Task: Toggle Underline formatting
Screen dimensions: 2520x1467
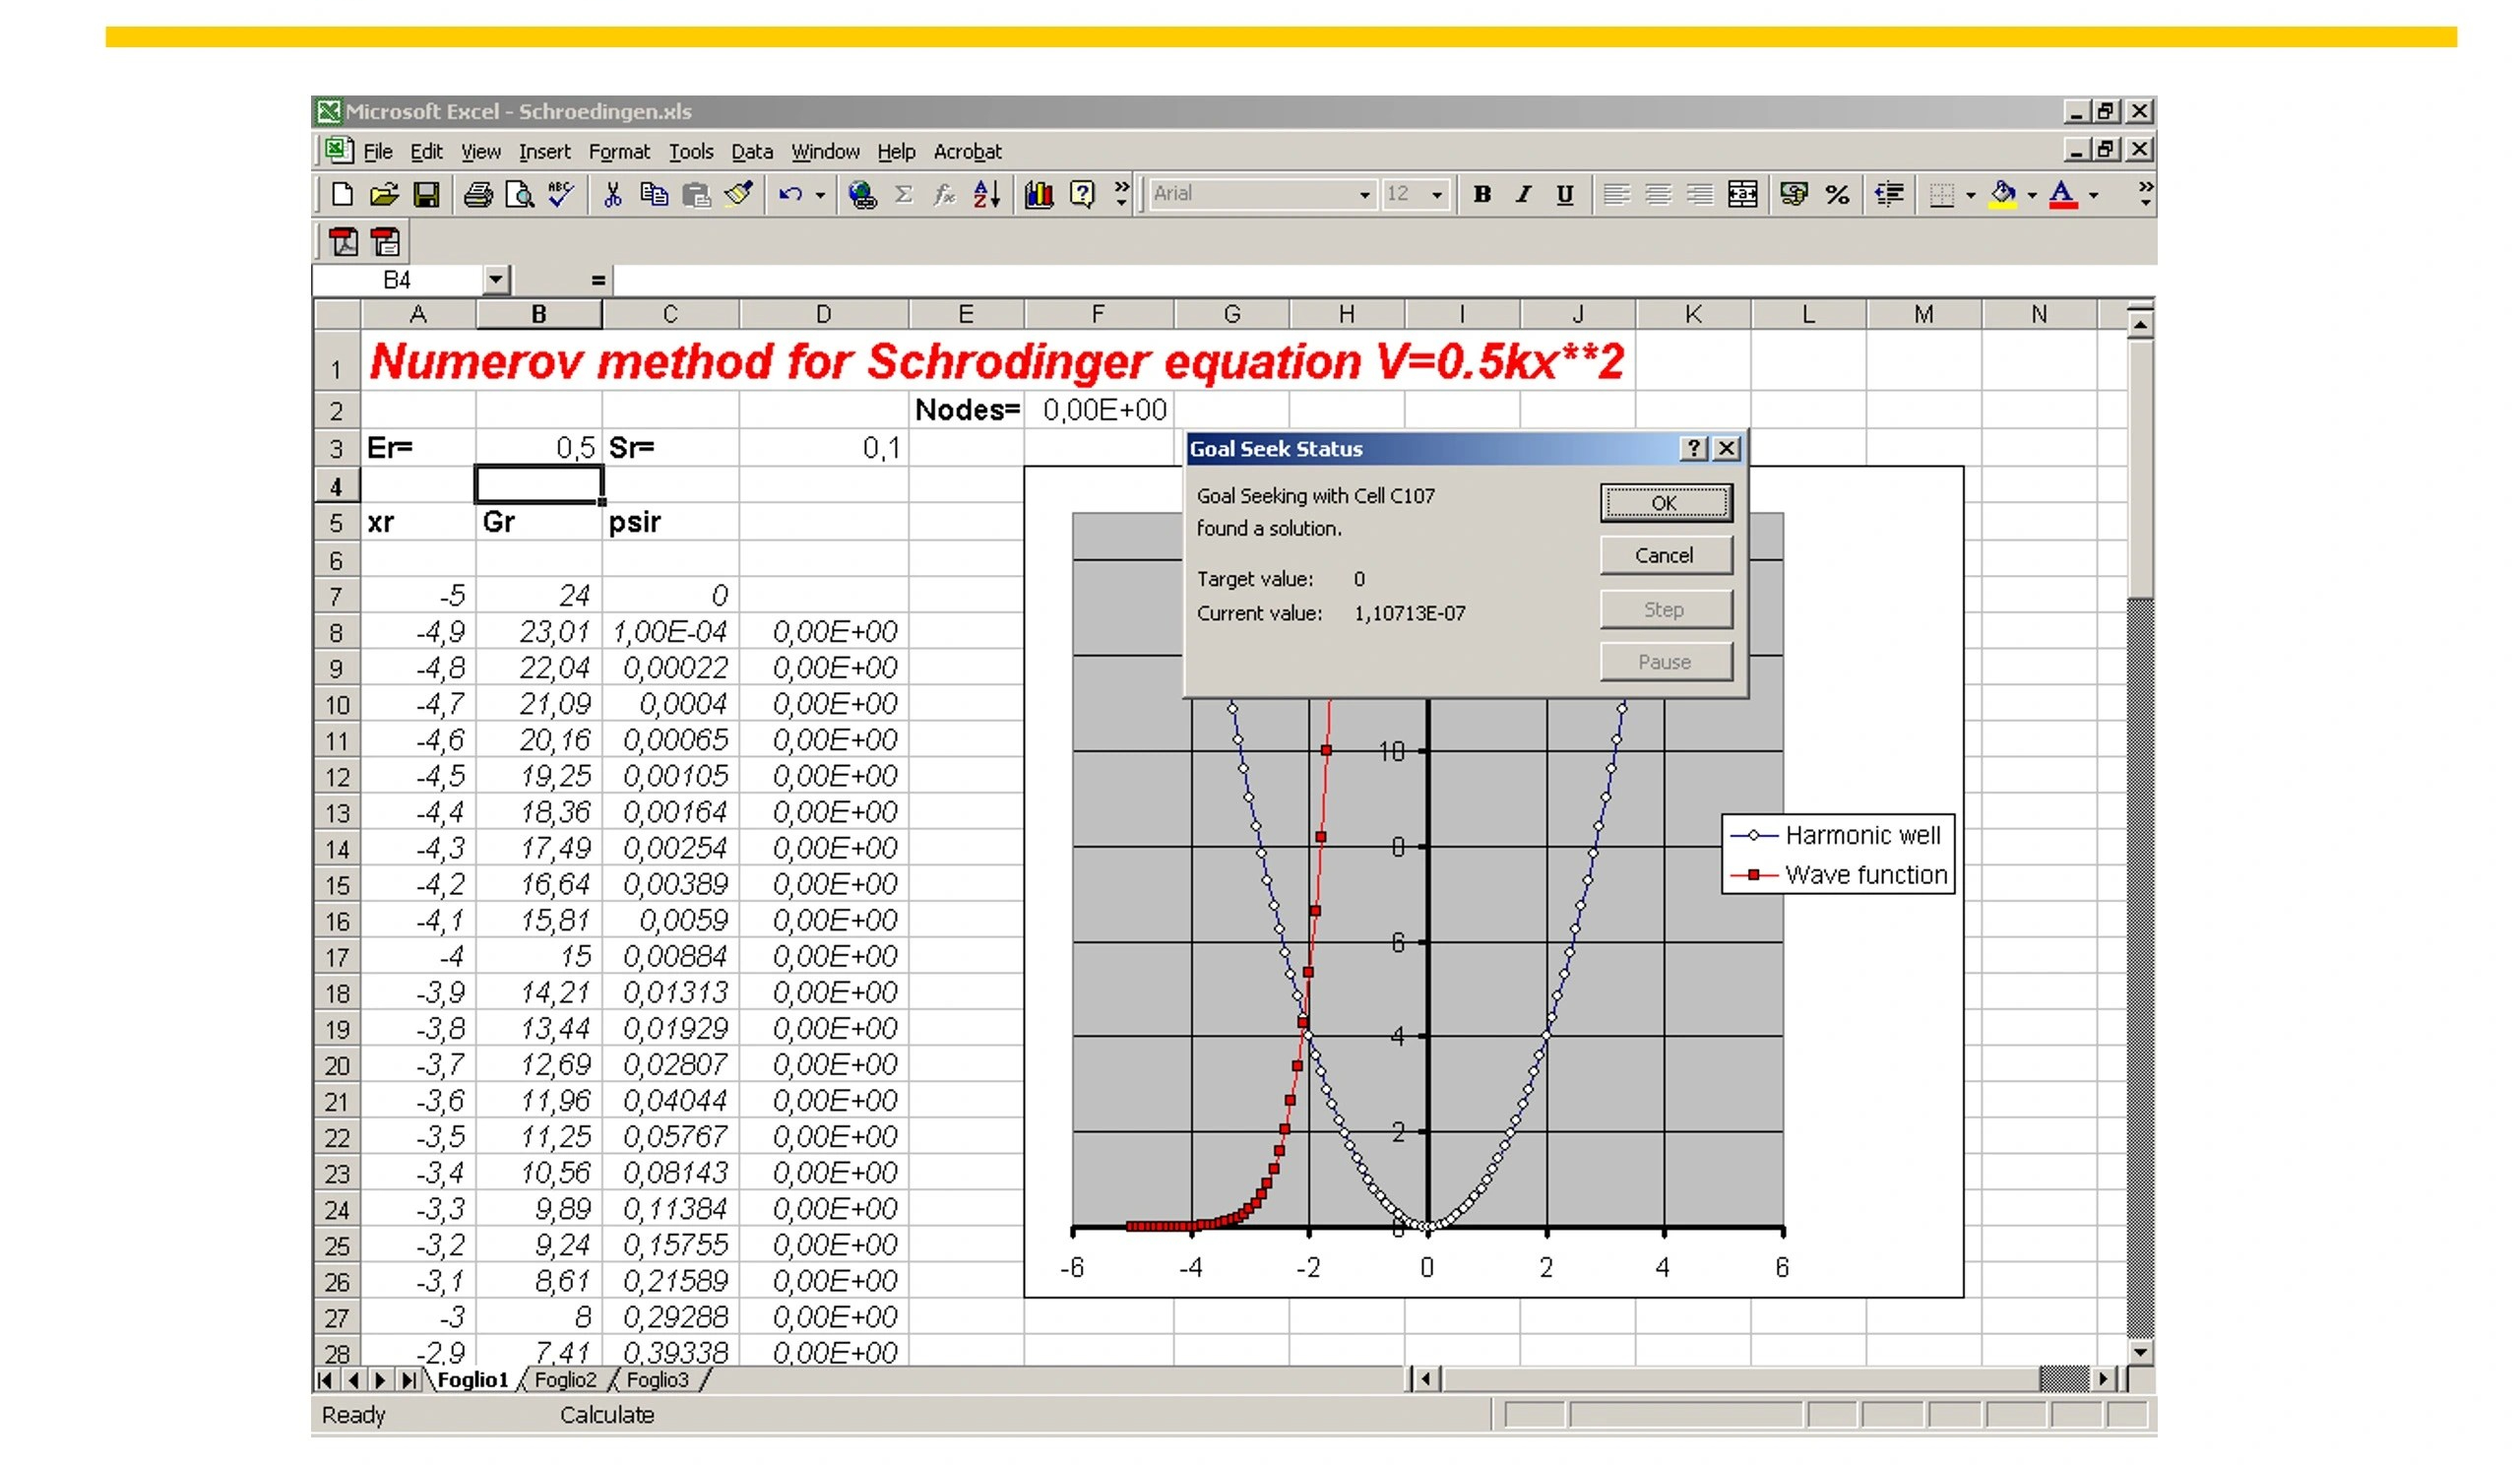Action: point(1565,194)
